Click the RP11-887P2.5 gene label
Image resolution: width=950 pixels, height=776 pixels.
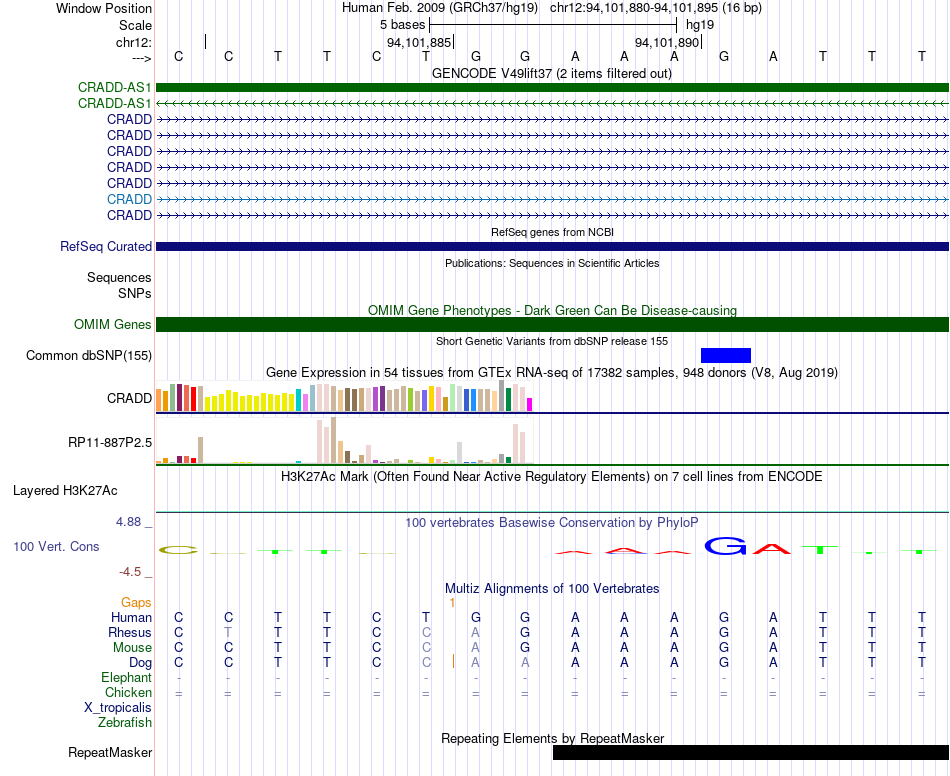pyautogui.click(x=110, y=442)
